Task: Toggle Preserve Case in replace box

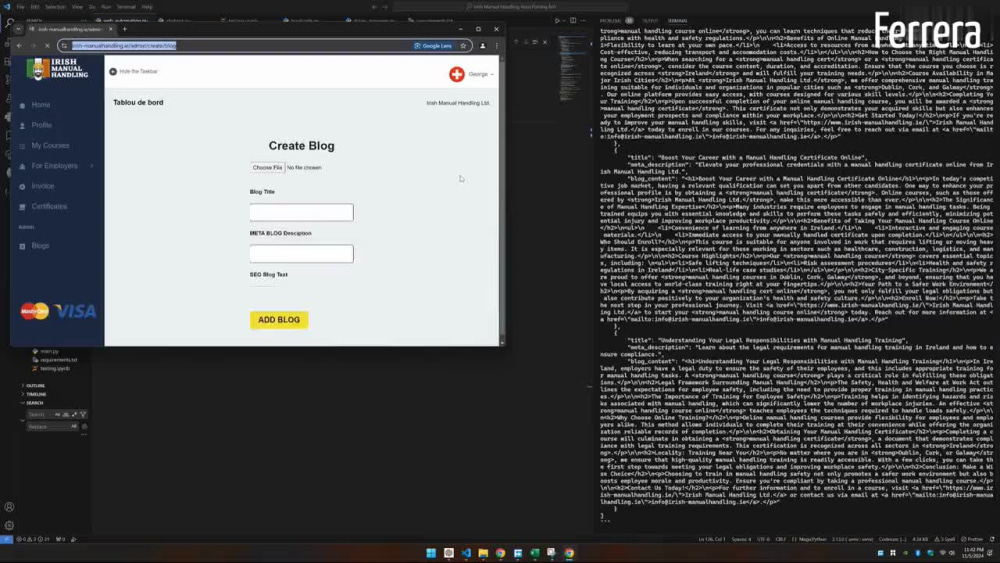Action: (x=74, y=427)
